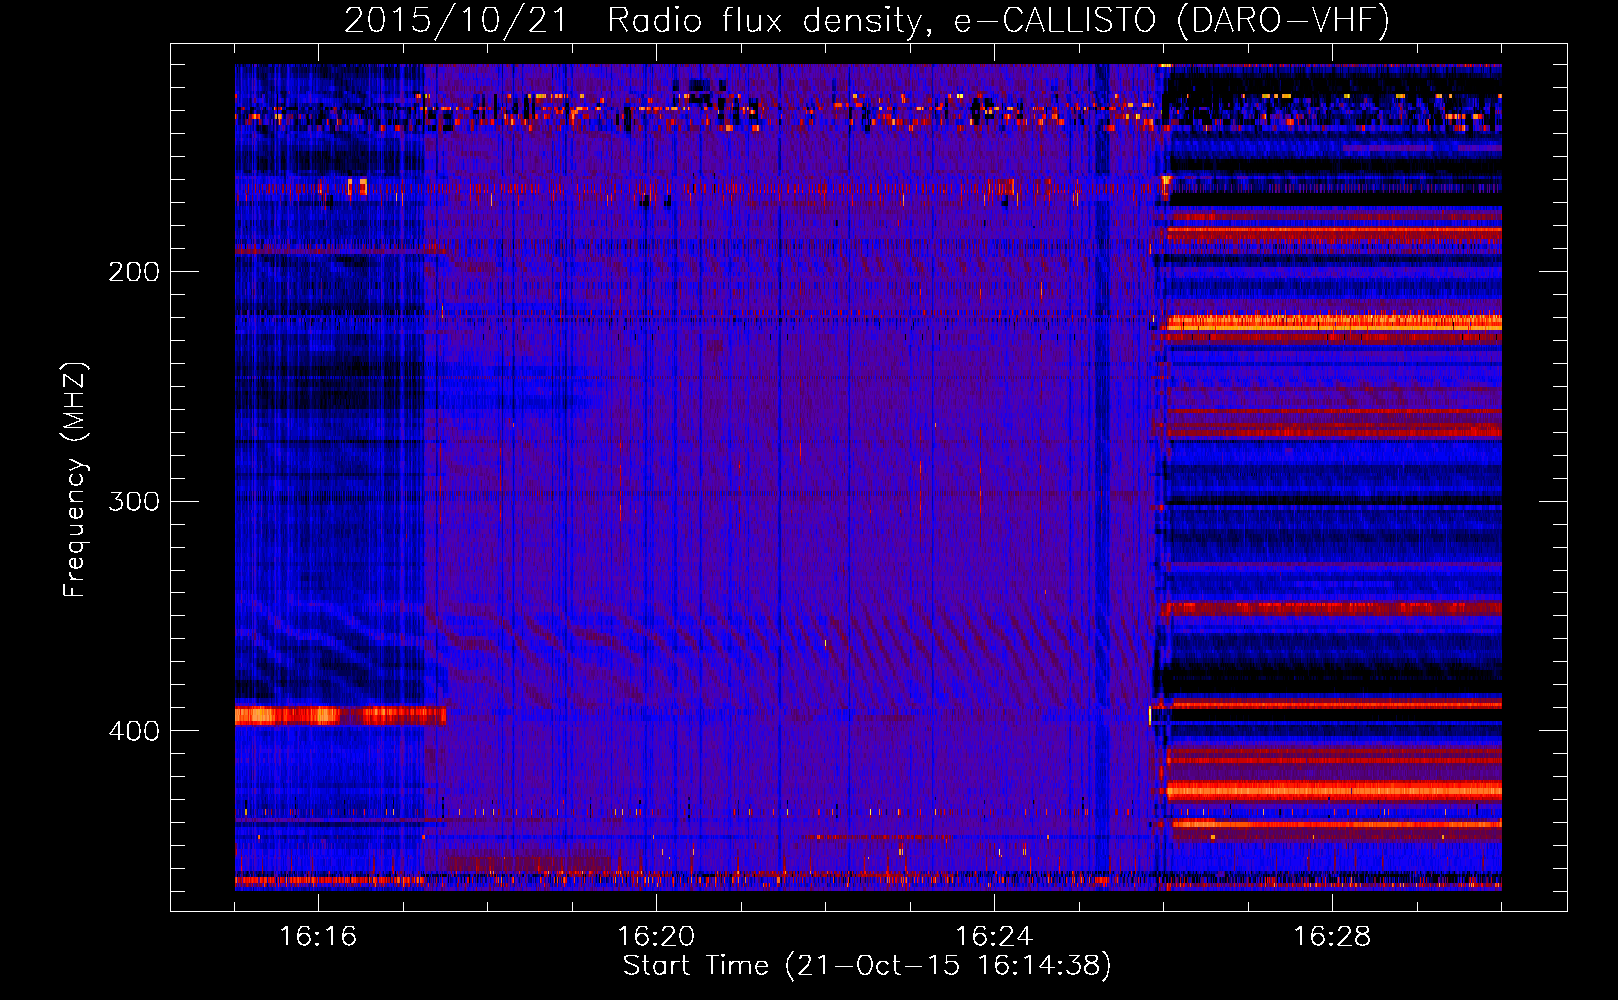Select the 16:24 time tick label

pyautogui.click(x=994, y=936)
